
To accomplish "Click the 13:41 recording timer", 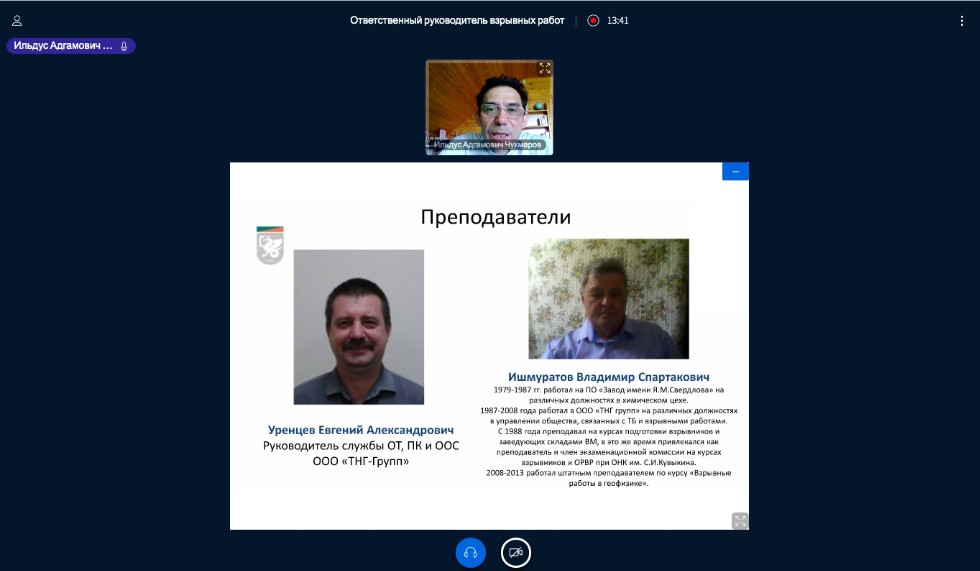I will 618,20.
